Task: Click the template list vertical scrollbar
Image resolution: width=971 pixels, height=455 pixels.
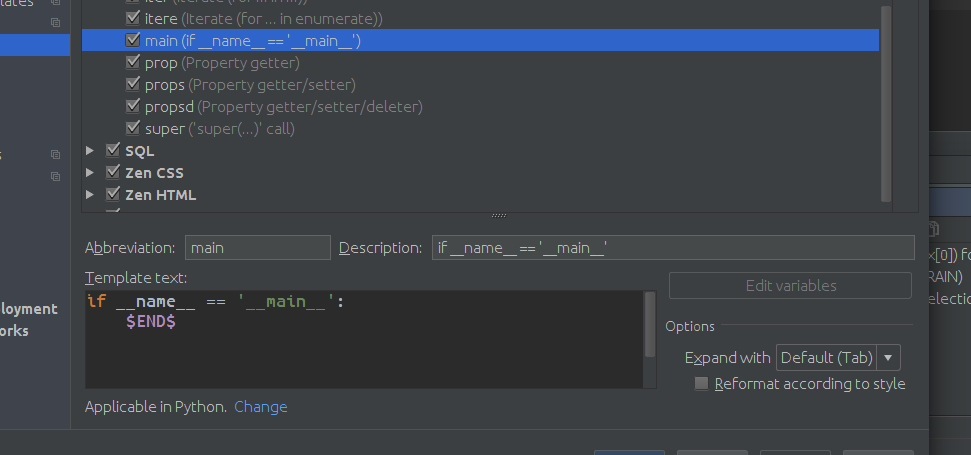Action: (x=886, y=103)
